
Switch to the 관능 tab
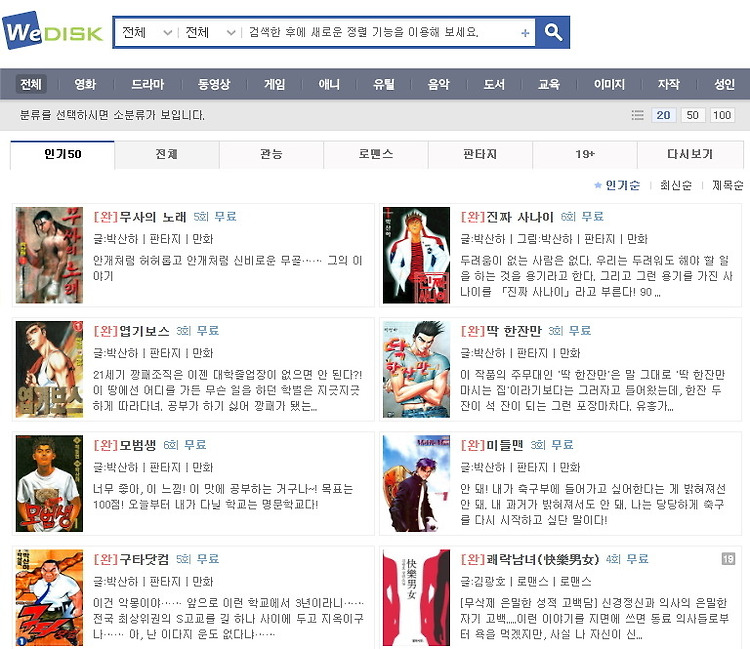[x=271, y=154]
